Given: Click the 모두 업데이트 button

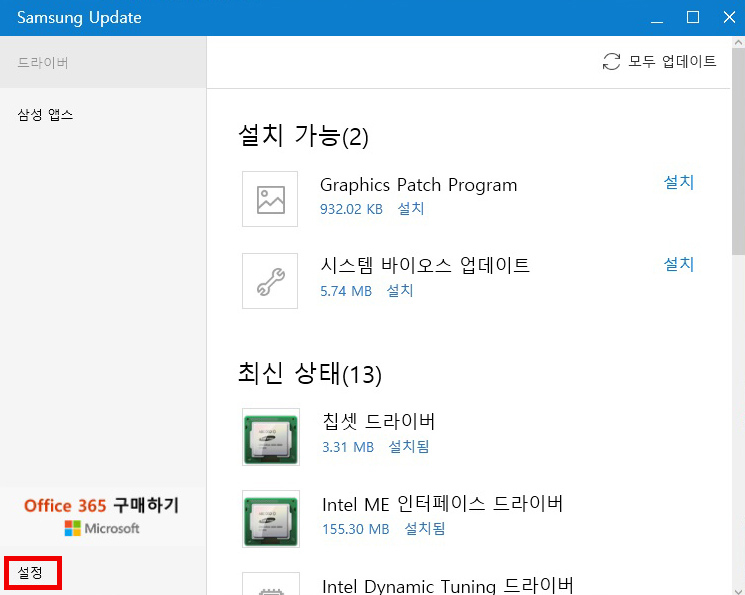Looking at the screenshot, I should pyautogui.click(x=659, y=61).
